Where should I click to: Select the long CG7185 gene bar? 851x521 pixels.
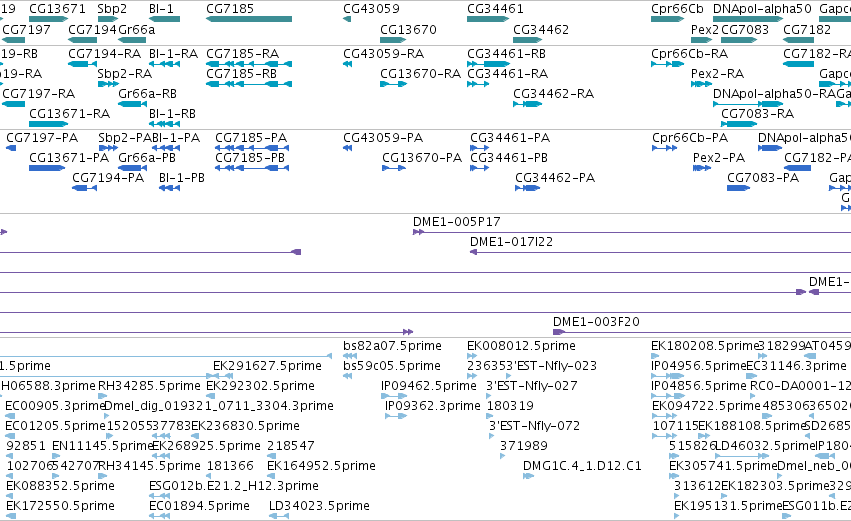[x=249, y=20]
